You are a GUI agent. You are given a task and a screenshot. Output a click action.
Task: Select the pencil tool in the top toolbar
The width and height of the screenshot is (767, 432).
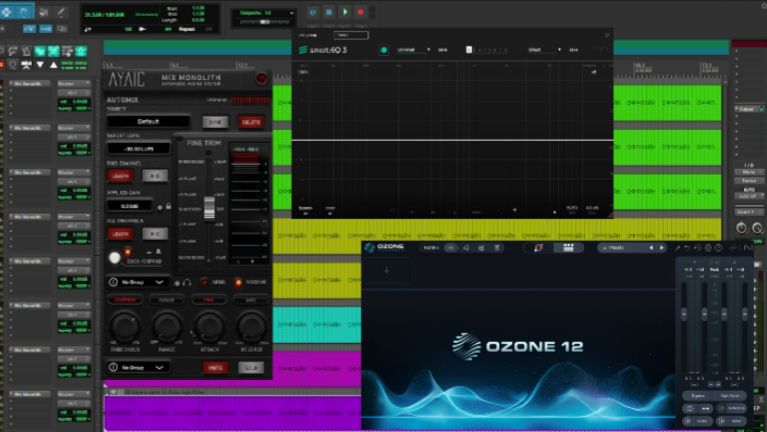click(61, 12)
